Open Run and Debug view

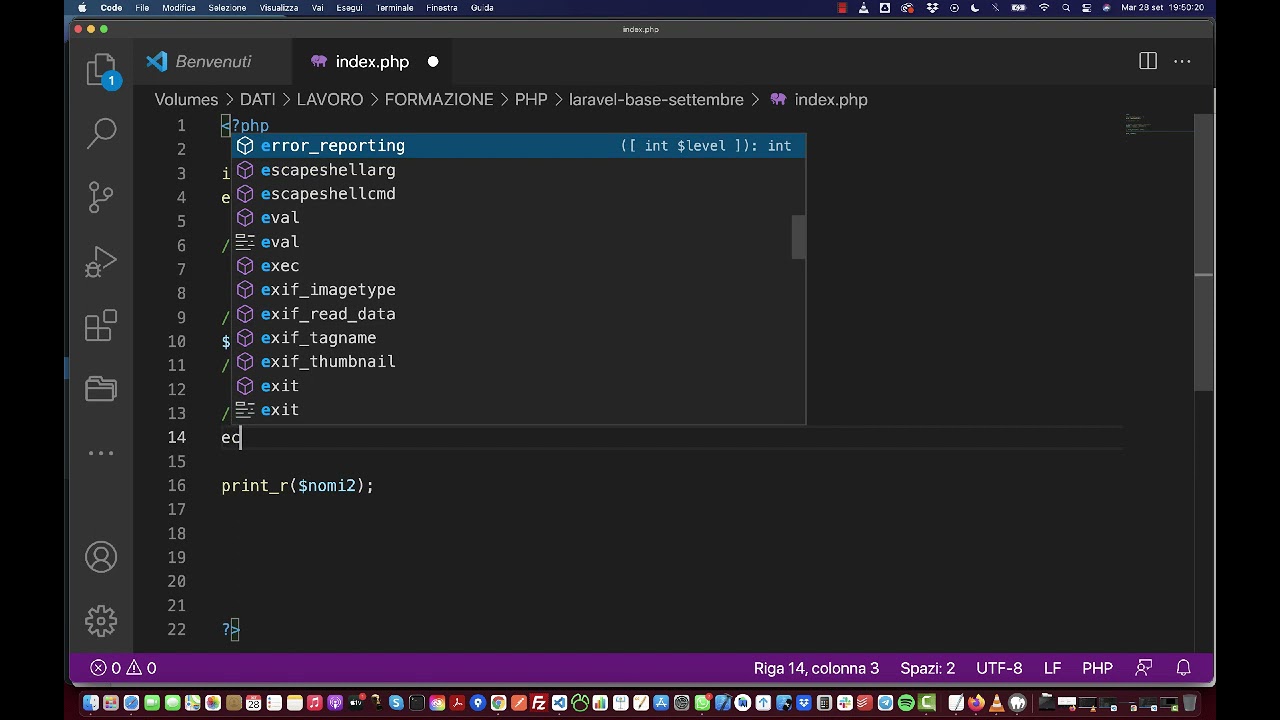click(101, 262)
